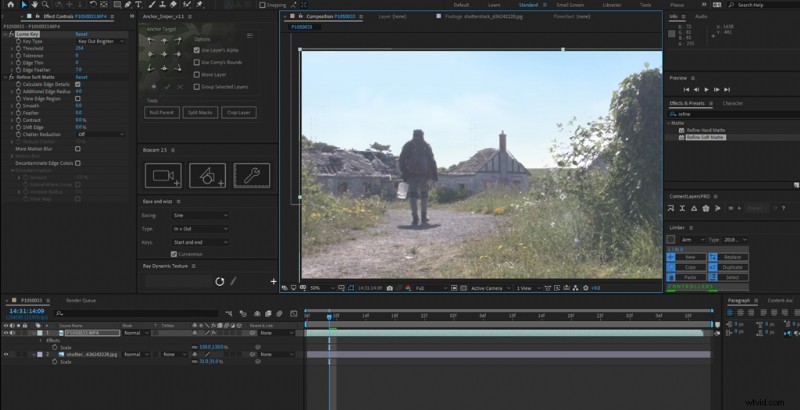Open the Full resolution dropdown
Image resolution: width=800 pixels, height=410 pixels.
coord(431,288)
